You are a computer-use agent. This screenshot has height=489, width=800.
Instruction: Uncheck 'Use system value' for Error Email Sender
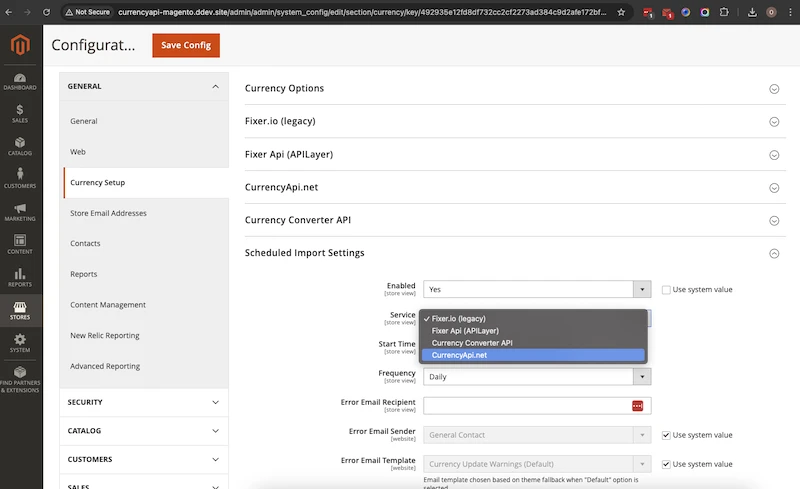666,435
